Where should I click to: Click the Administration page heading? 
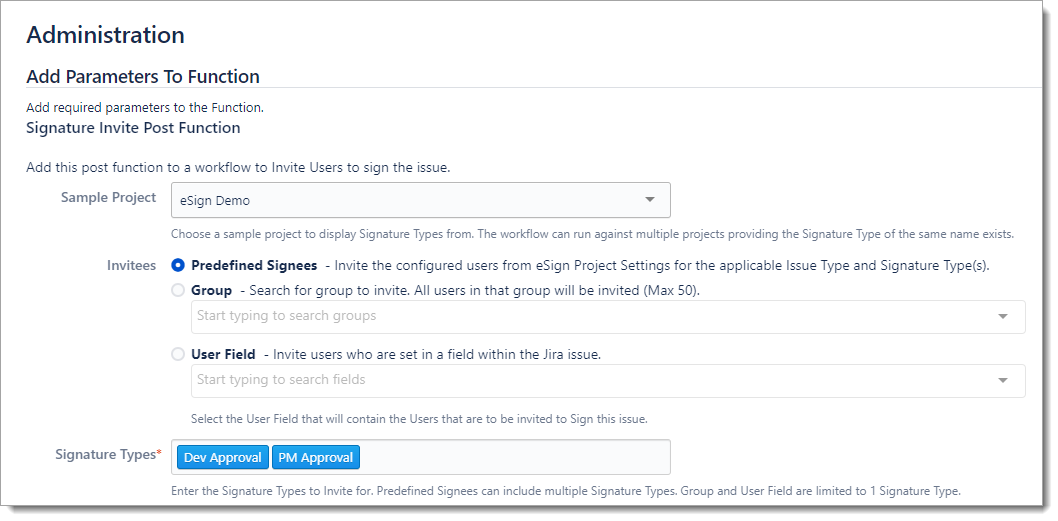pos(105,35)
